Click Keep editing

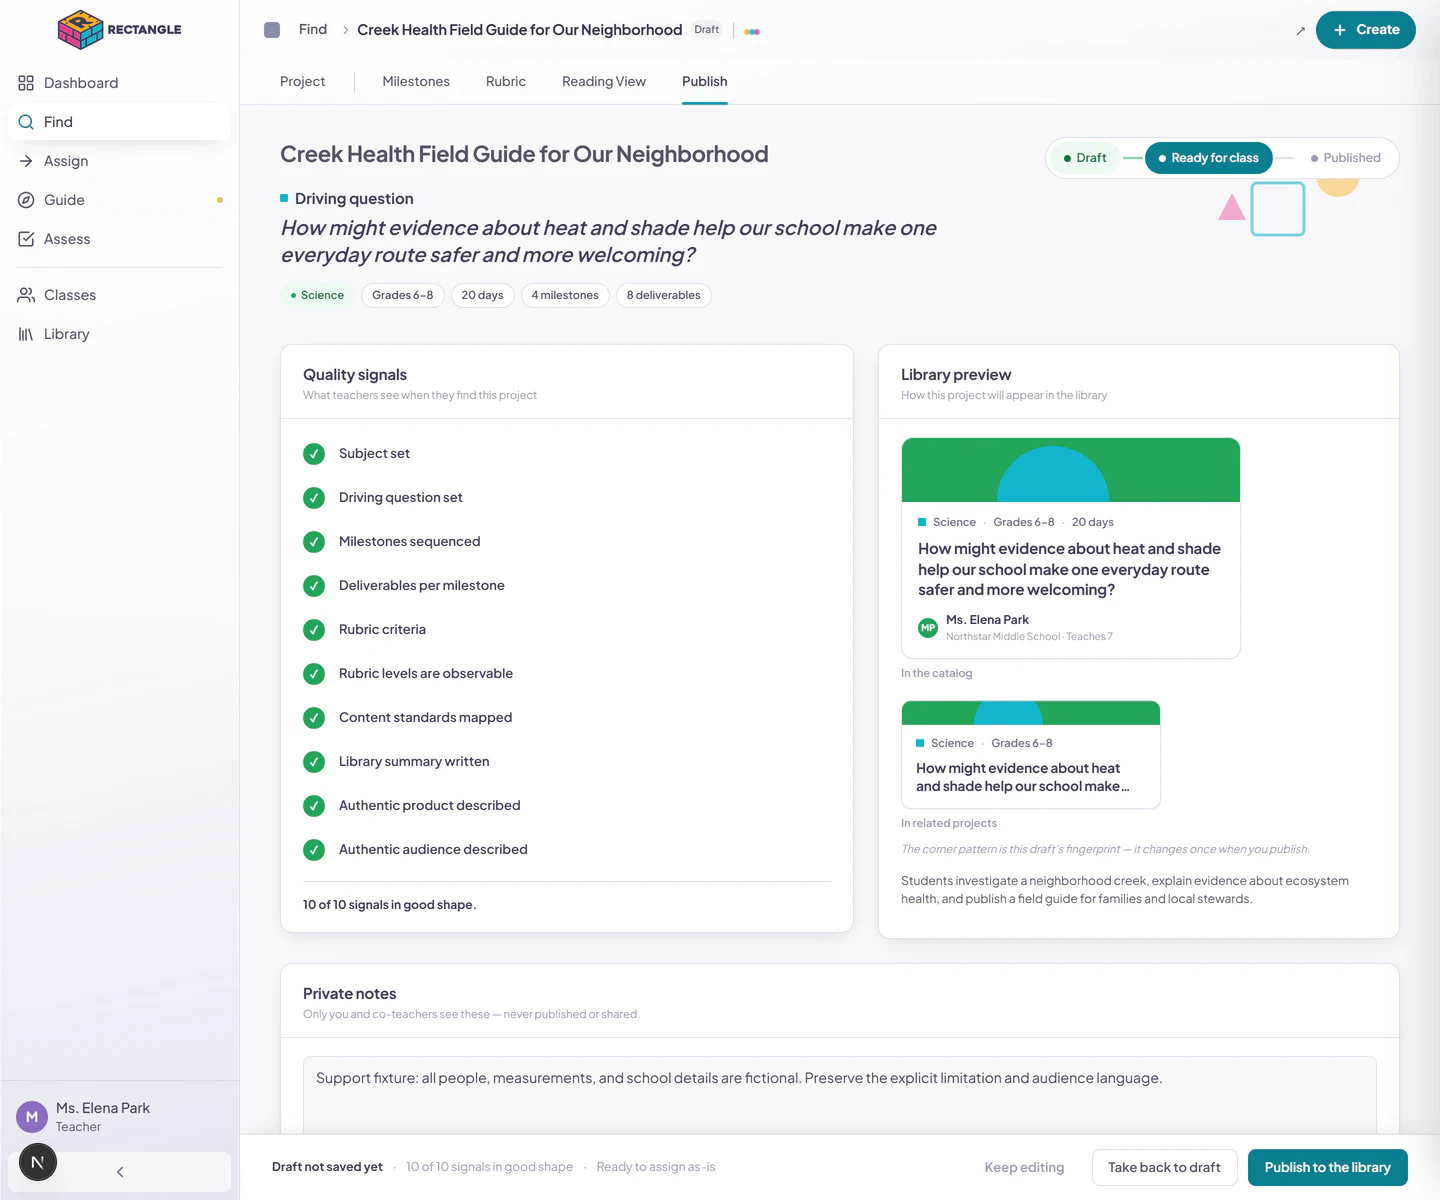tap(1024, 1168)
